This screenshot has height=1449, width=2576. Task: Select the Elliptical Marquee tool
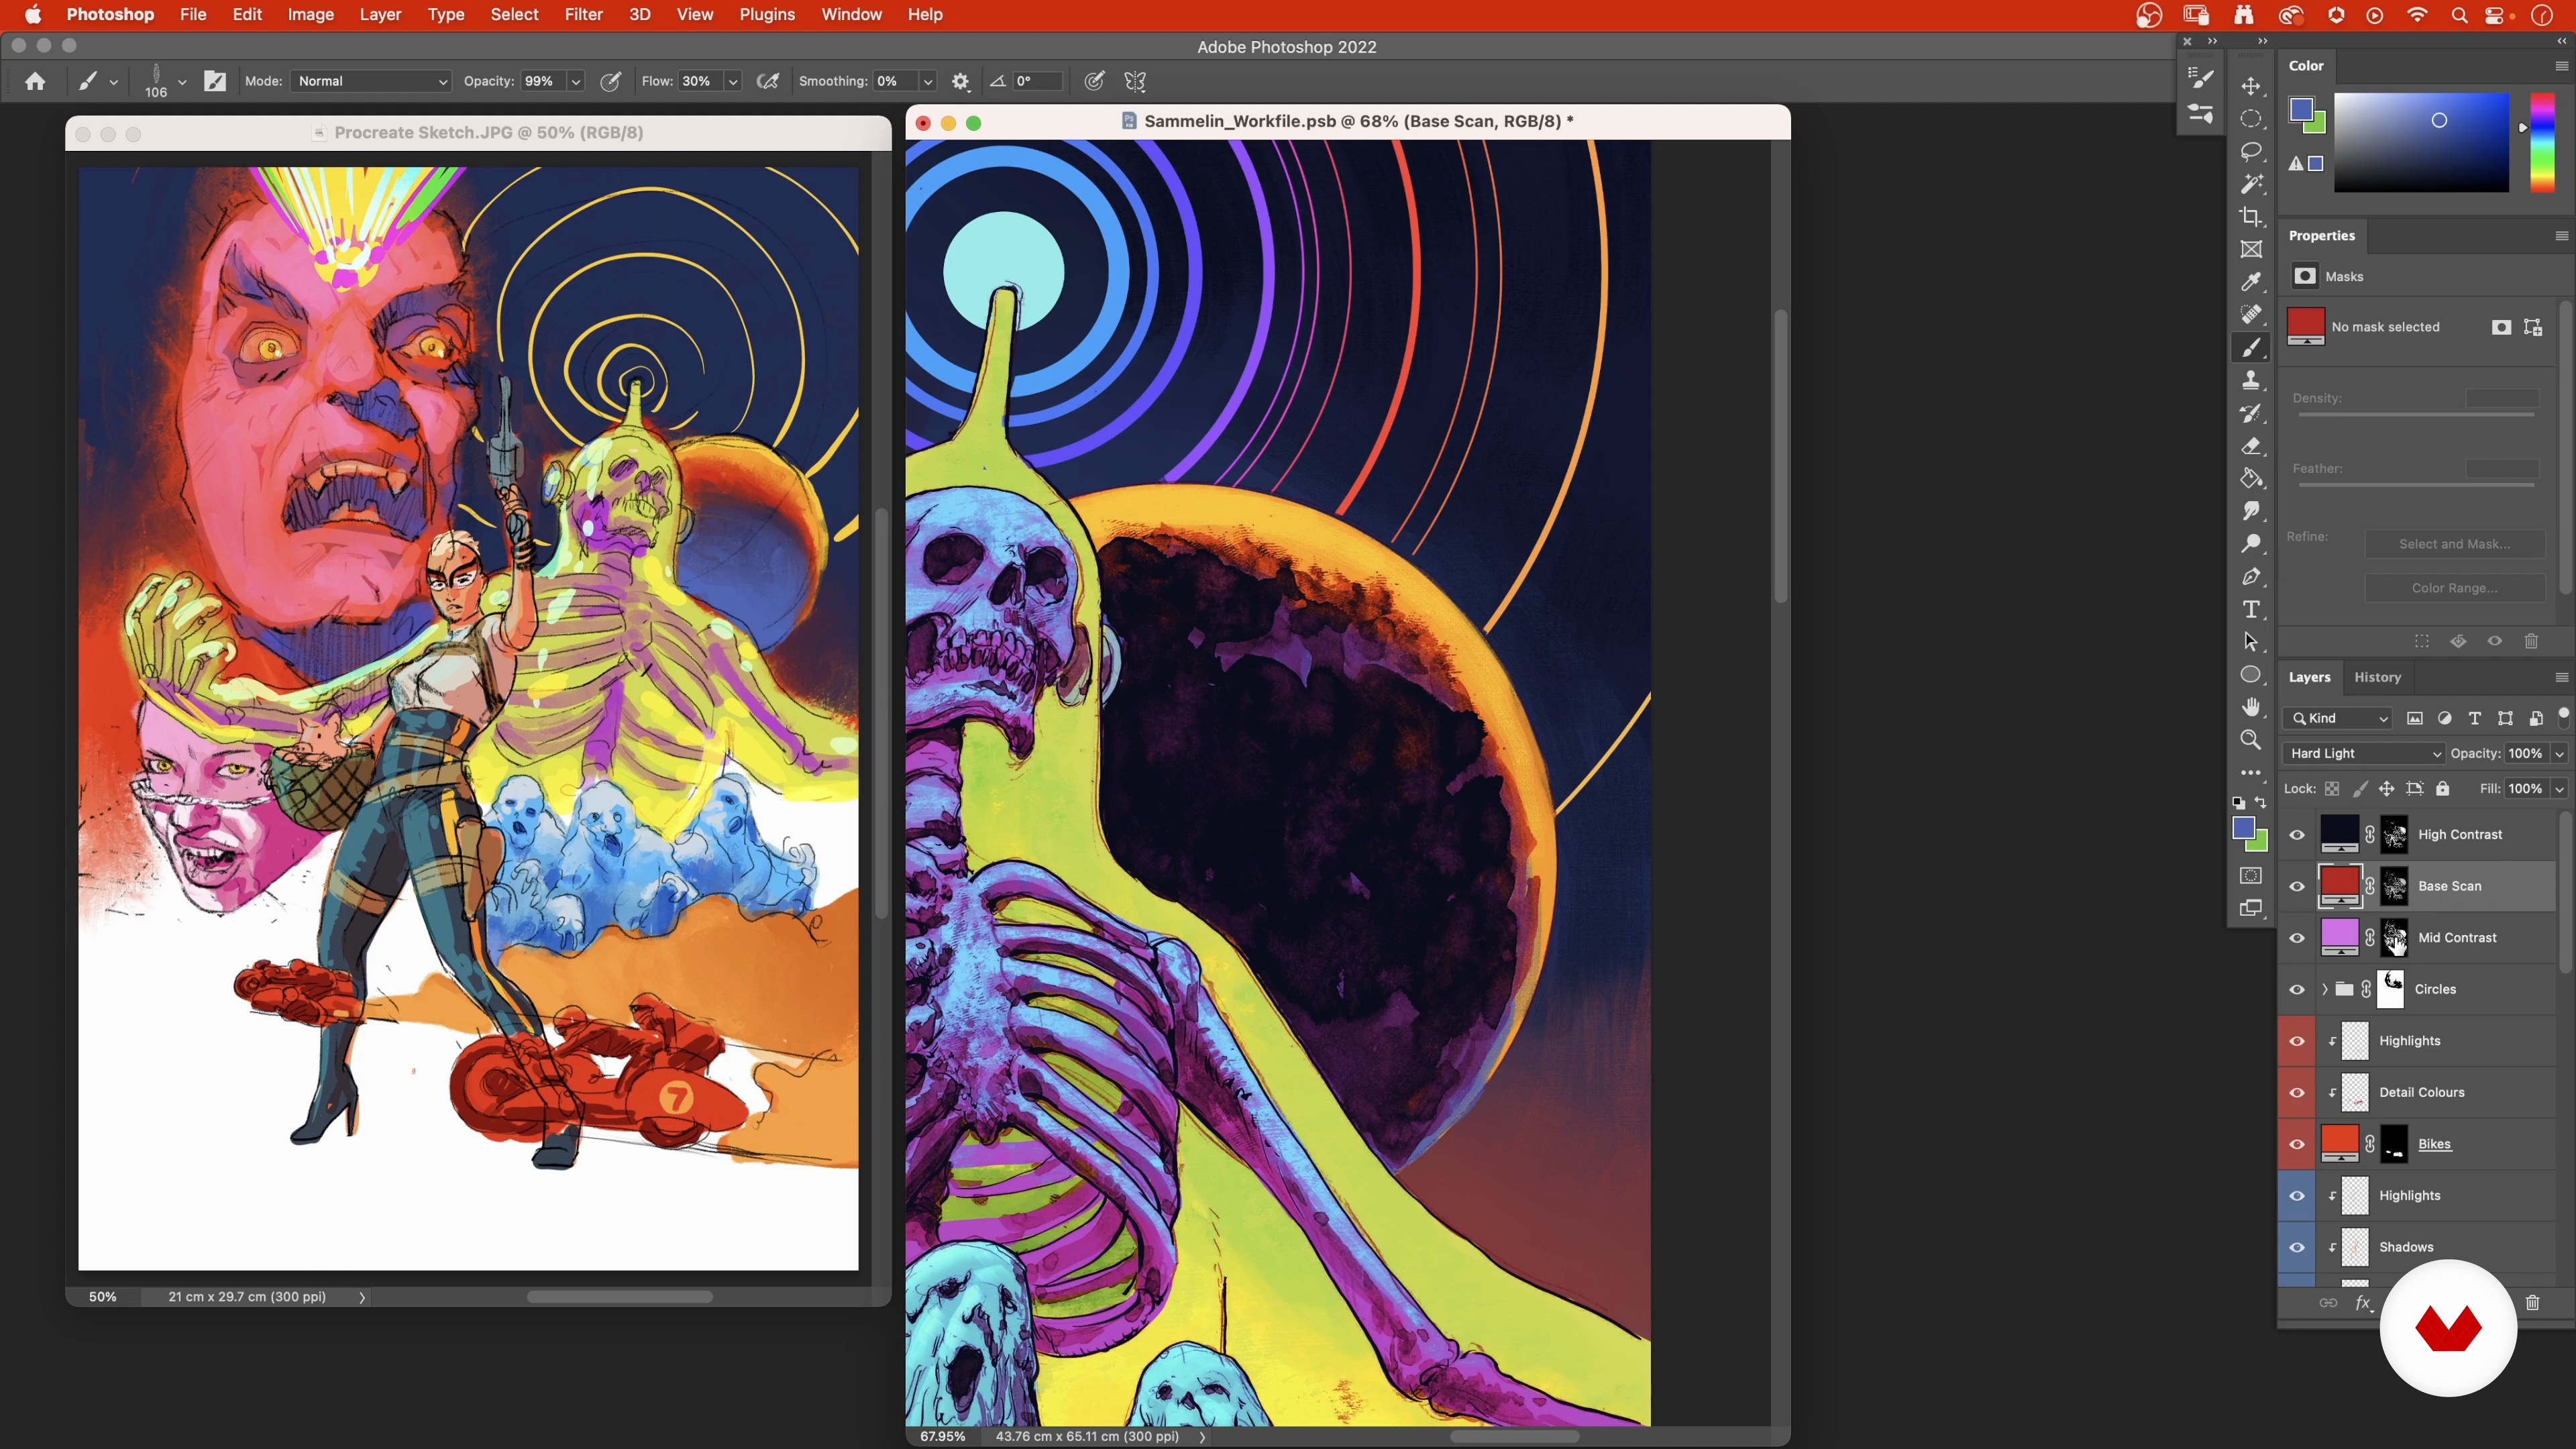pos(2251,119)
